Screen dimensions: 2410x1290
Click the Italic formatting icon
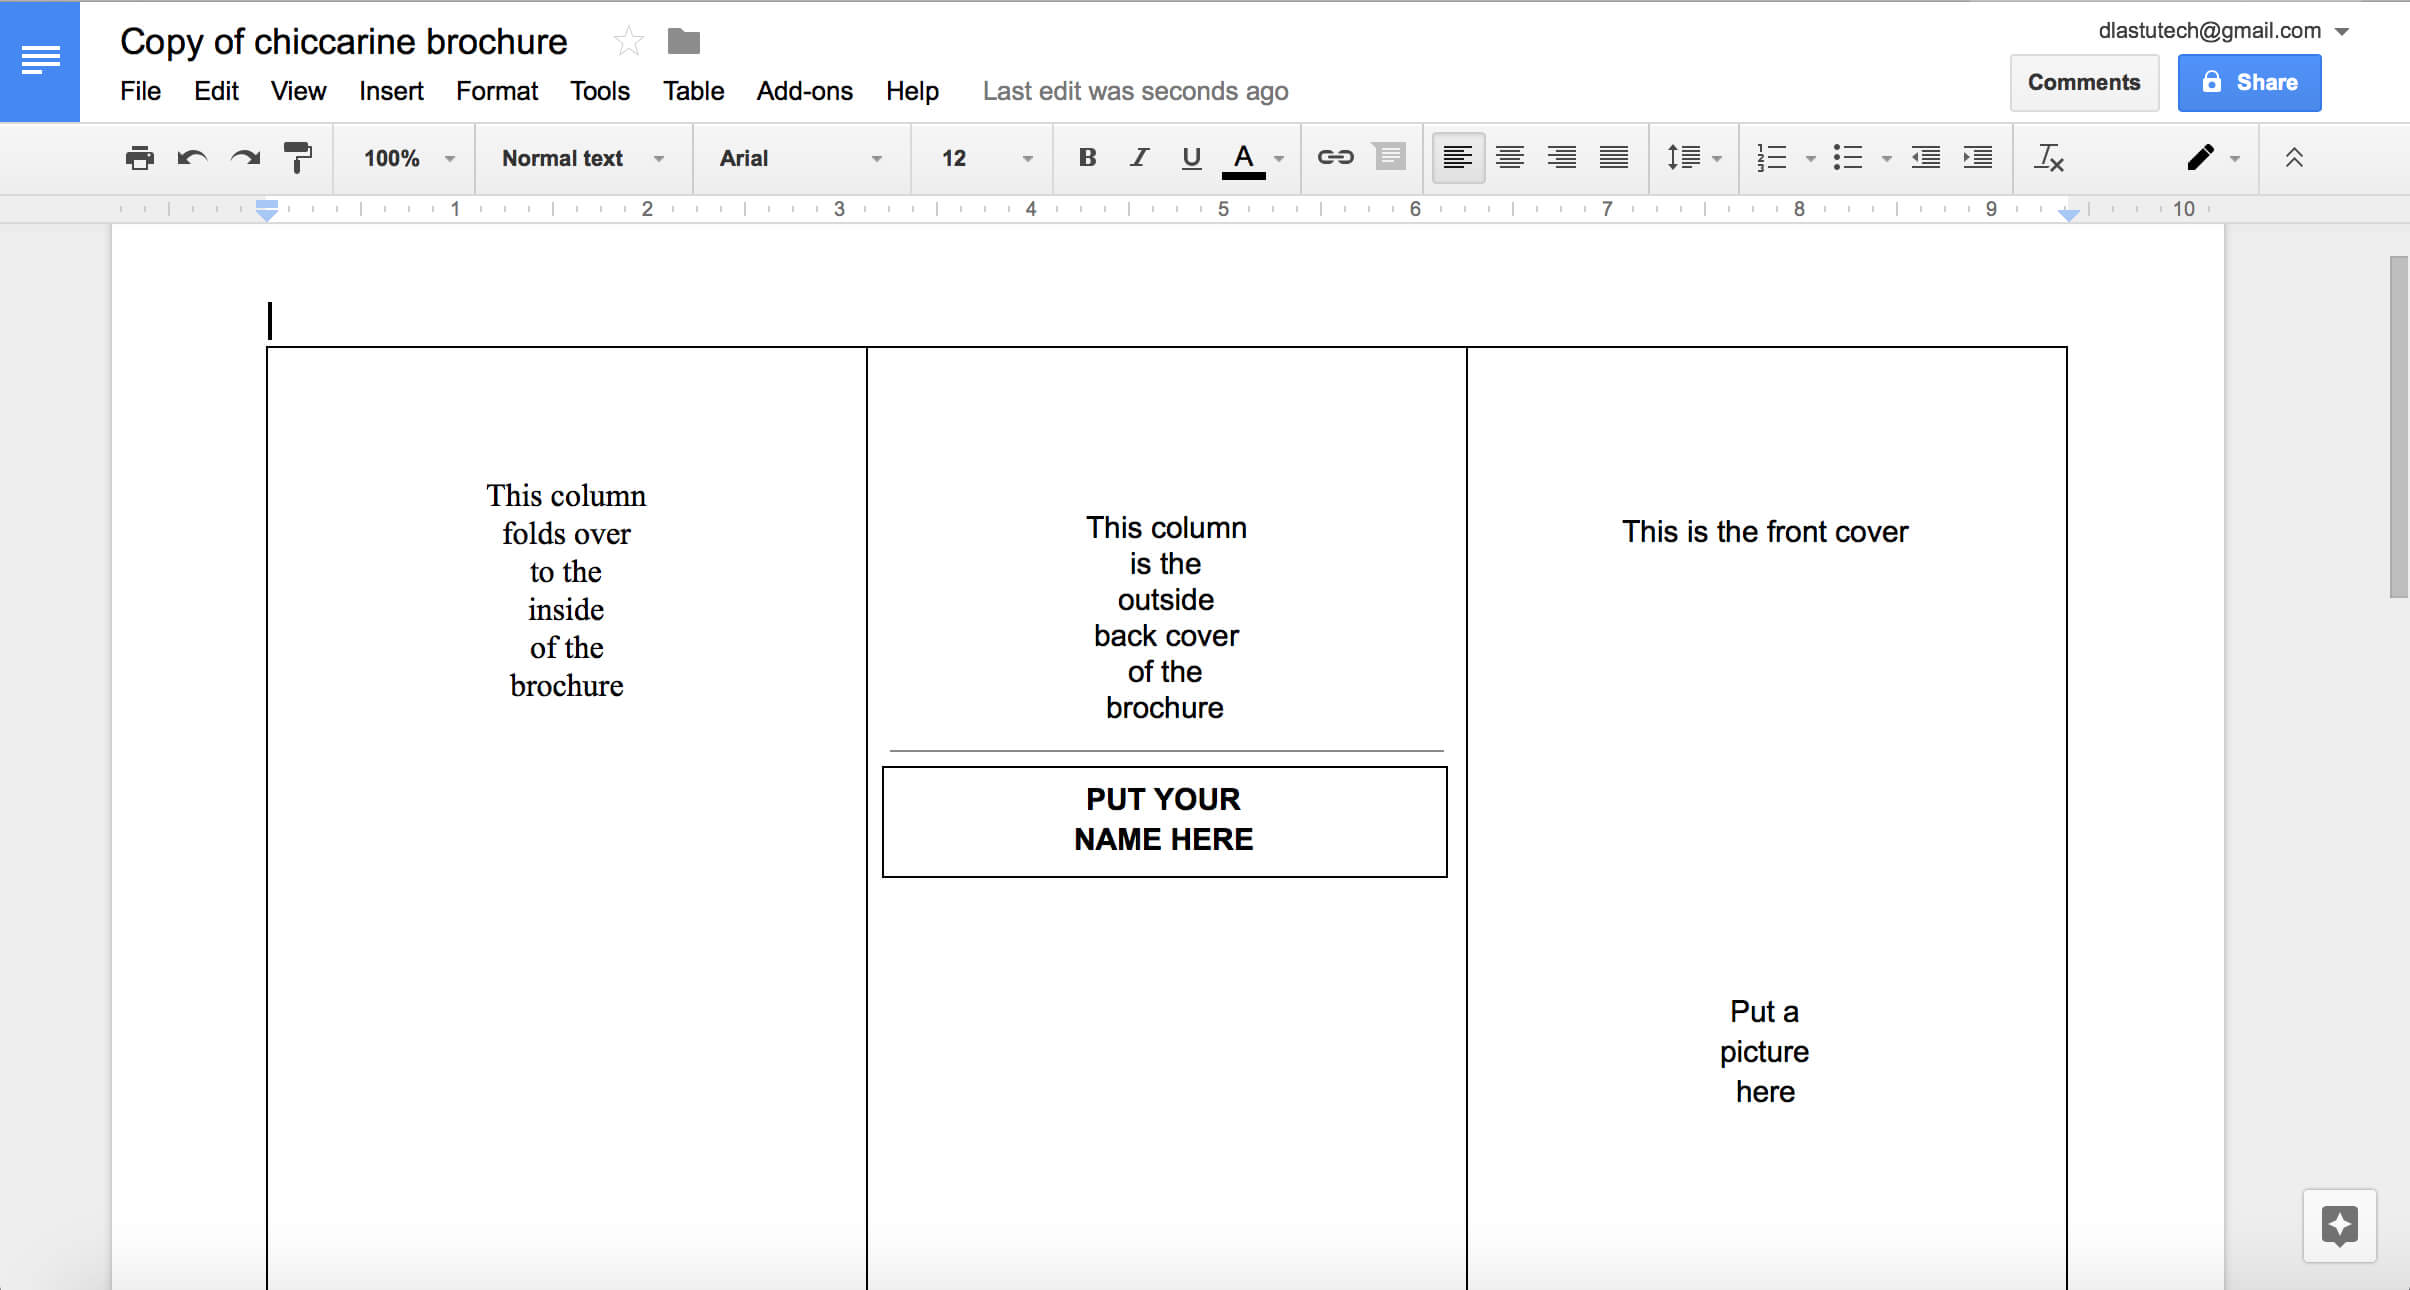point(1138,158)
